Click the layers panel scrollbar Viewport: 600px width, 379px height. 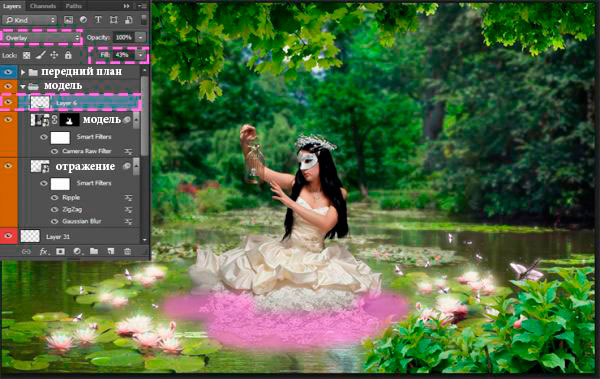(x=144, y=115)
